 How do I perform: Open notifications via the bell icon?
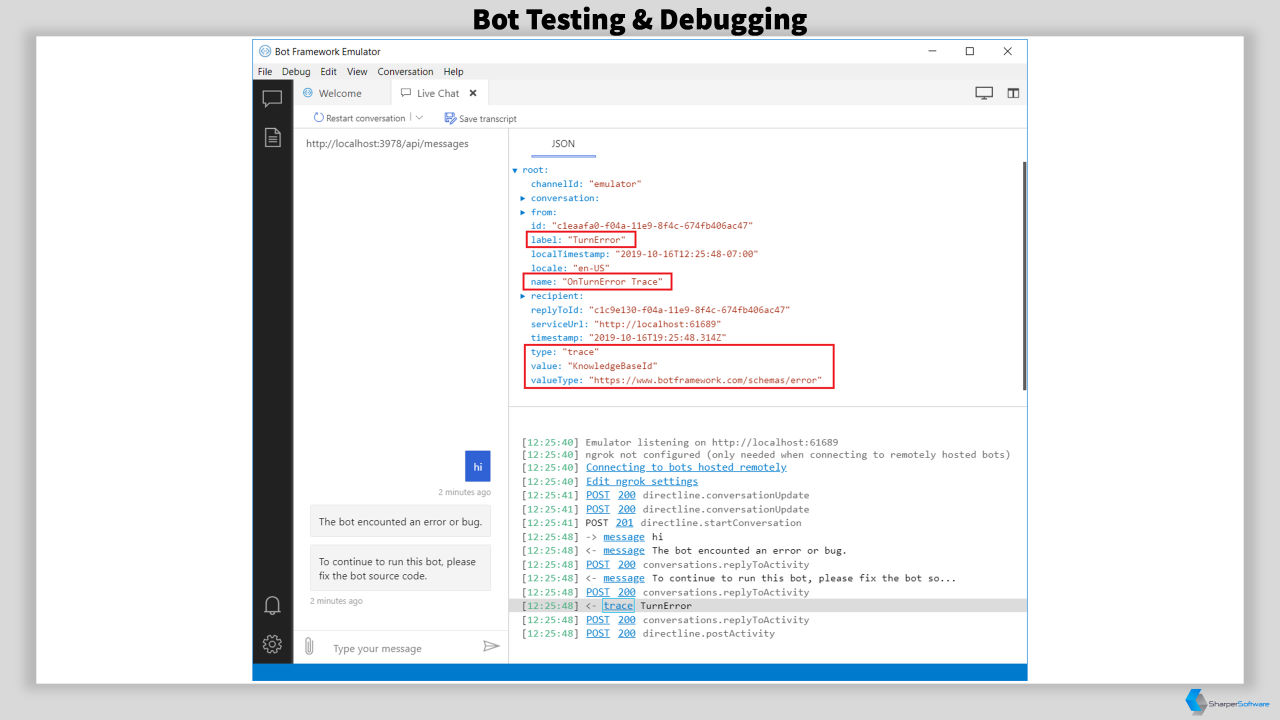click(272, 605)
